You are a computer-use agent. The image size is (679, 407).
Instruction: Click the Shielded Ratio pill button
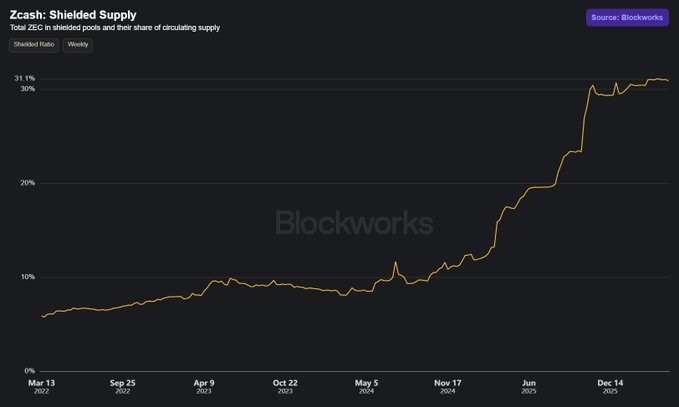tap(34, 45)
